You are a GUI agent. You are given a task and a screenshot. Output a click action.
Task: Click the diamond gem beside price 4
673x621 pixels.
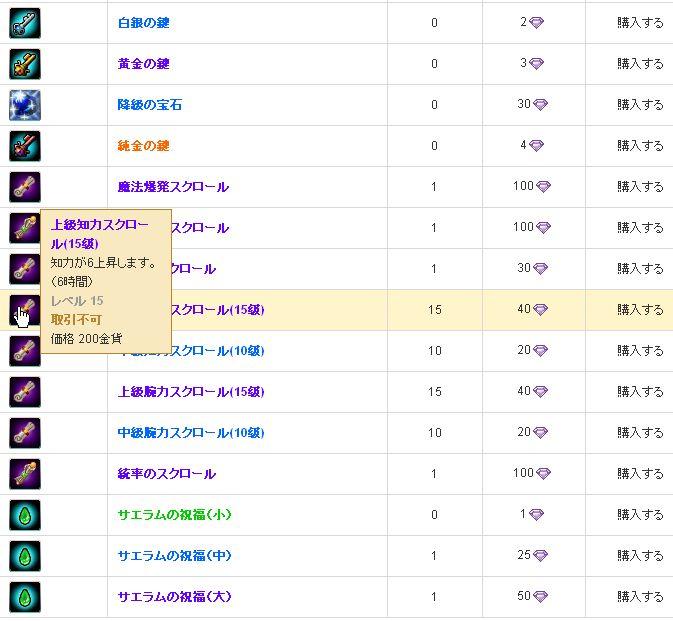pyautogui.click(x=536, y=146)
